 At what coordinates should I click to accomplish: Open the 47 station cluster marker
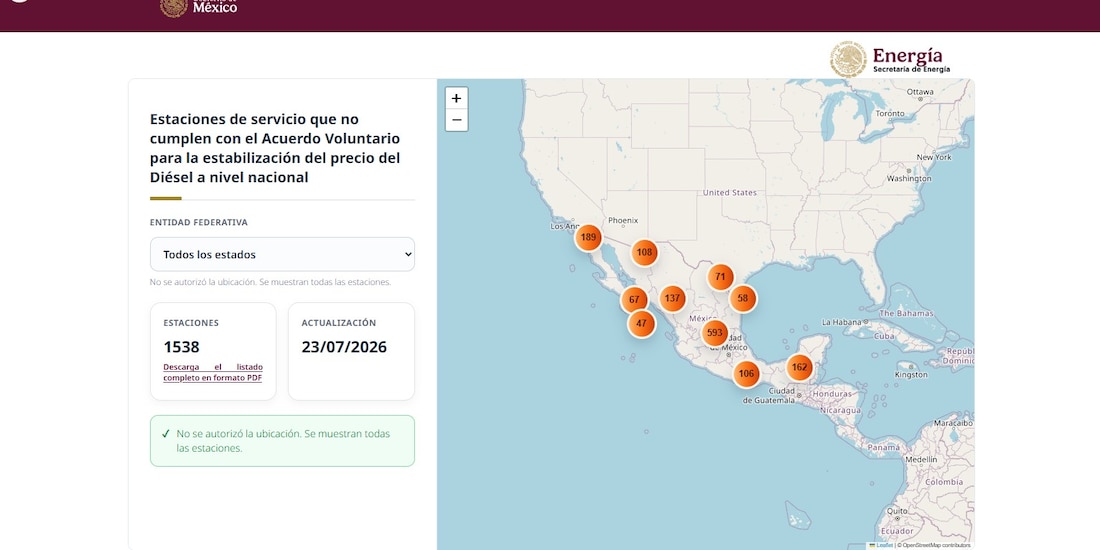(641, 323)
